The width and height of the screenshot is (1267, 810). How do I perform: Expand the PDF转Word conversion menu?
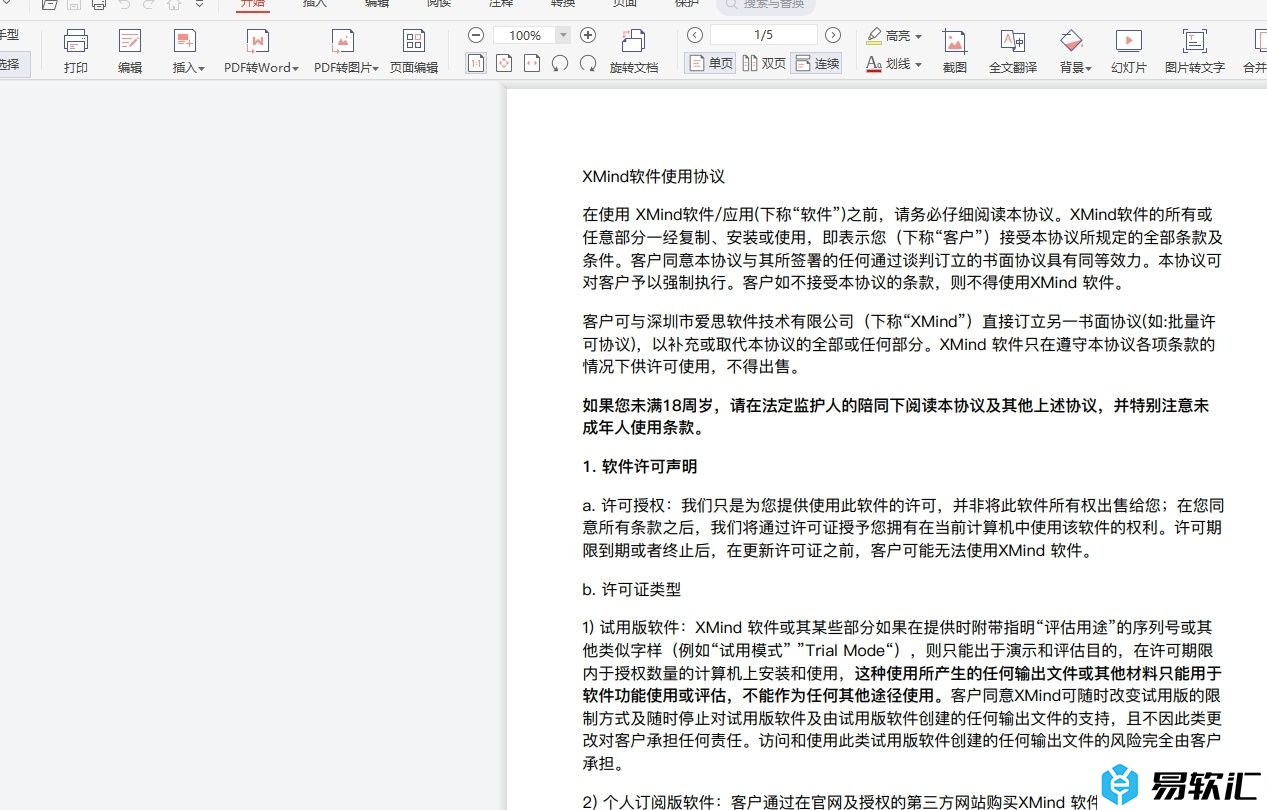(260, 50)
